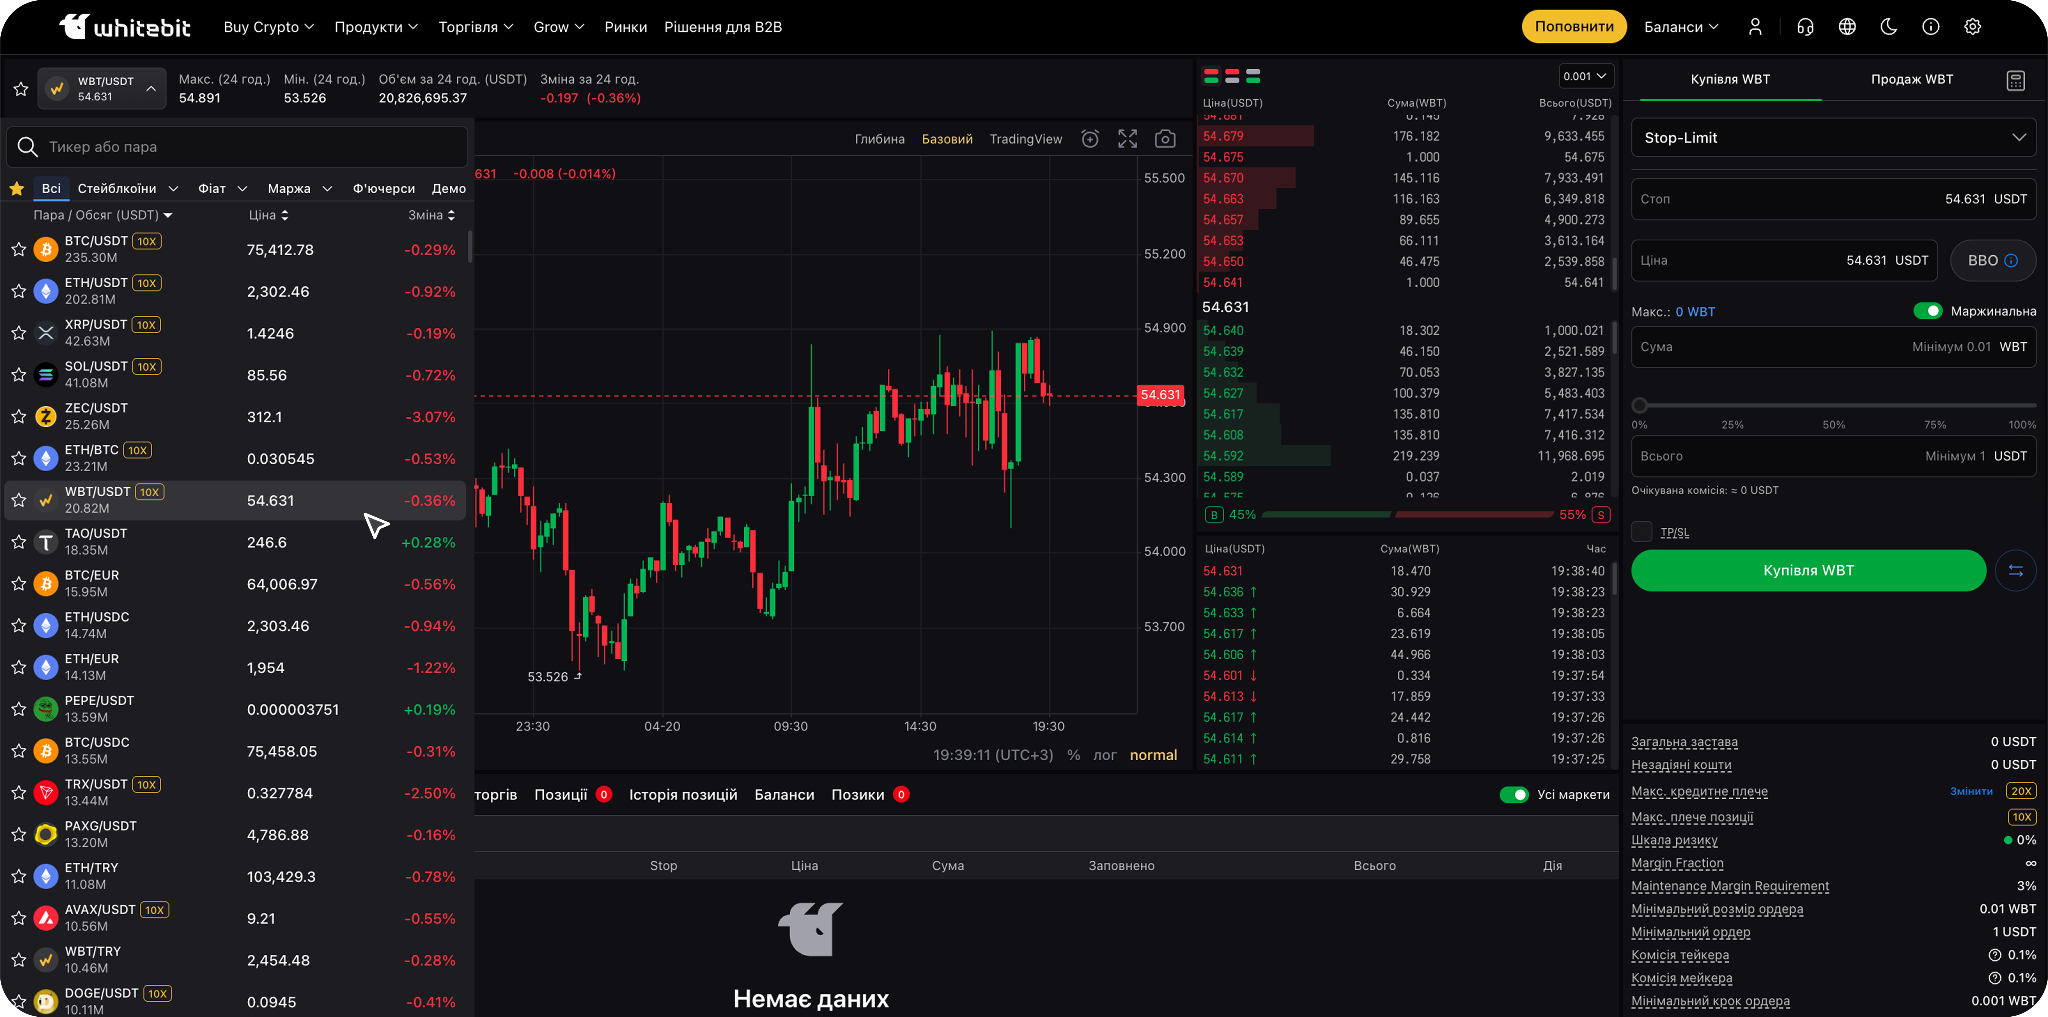Switch to the Продаж WBT tab
2048x1017 pixels.
coord(1911,79)
